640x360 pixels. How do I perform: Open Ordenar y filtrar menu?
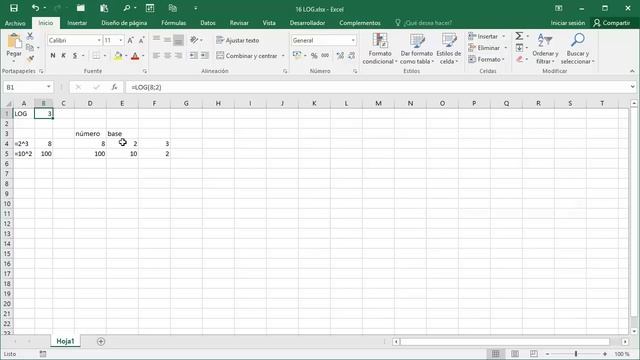click(x=545, y=49)
